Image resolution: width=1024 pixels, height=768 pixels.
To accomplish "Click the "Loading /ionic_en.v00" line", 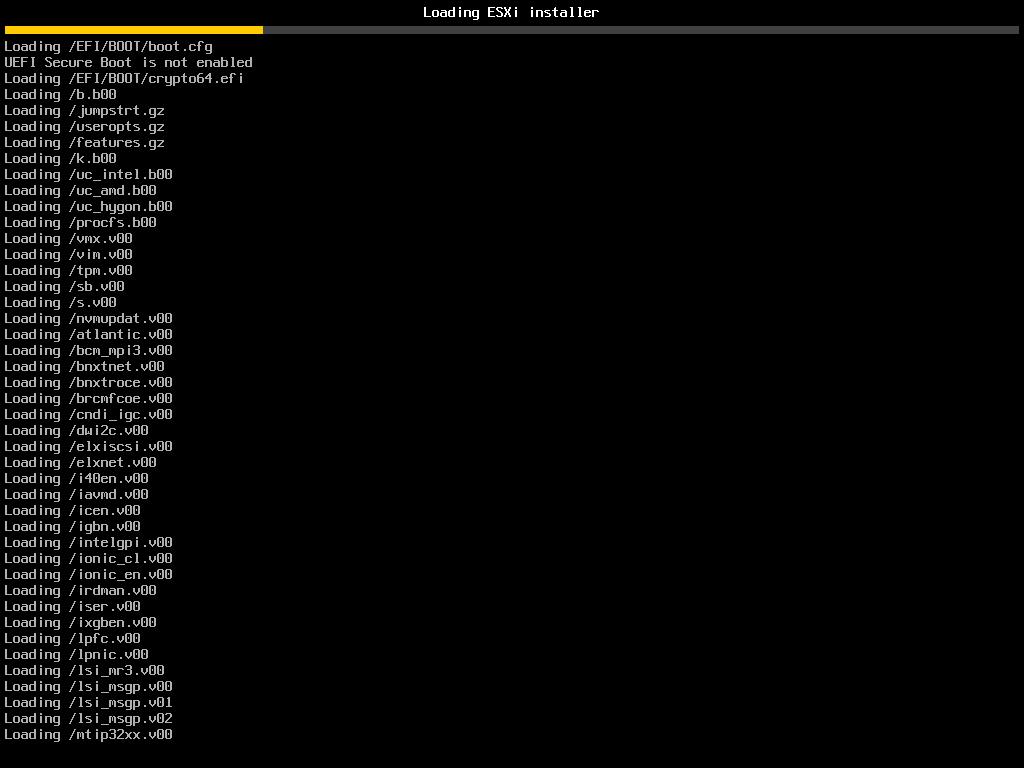I will 88,574.
